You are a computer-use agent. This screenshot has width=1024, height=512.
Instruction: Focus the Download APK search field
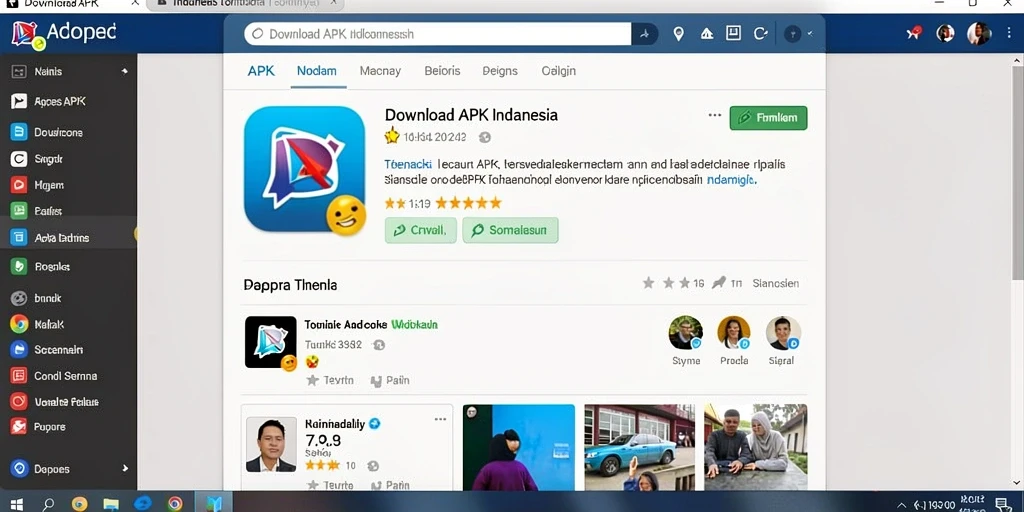438,34
